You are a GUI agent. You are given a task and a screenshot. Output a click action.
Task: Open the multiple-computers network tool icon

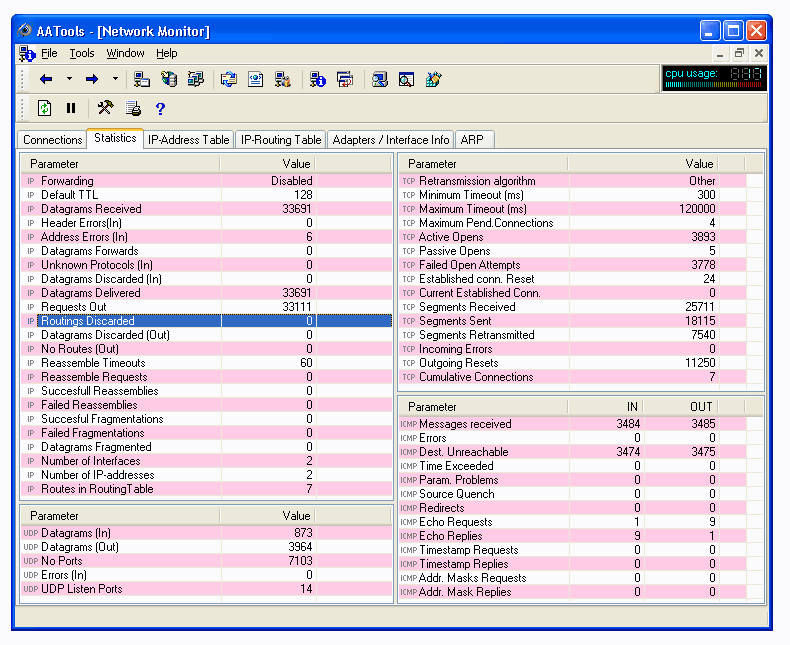(x=196, y=79)
